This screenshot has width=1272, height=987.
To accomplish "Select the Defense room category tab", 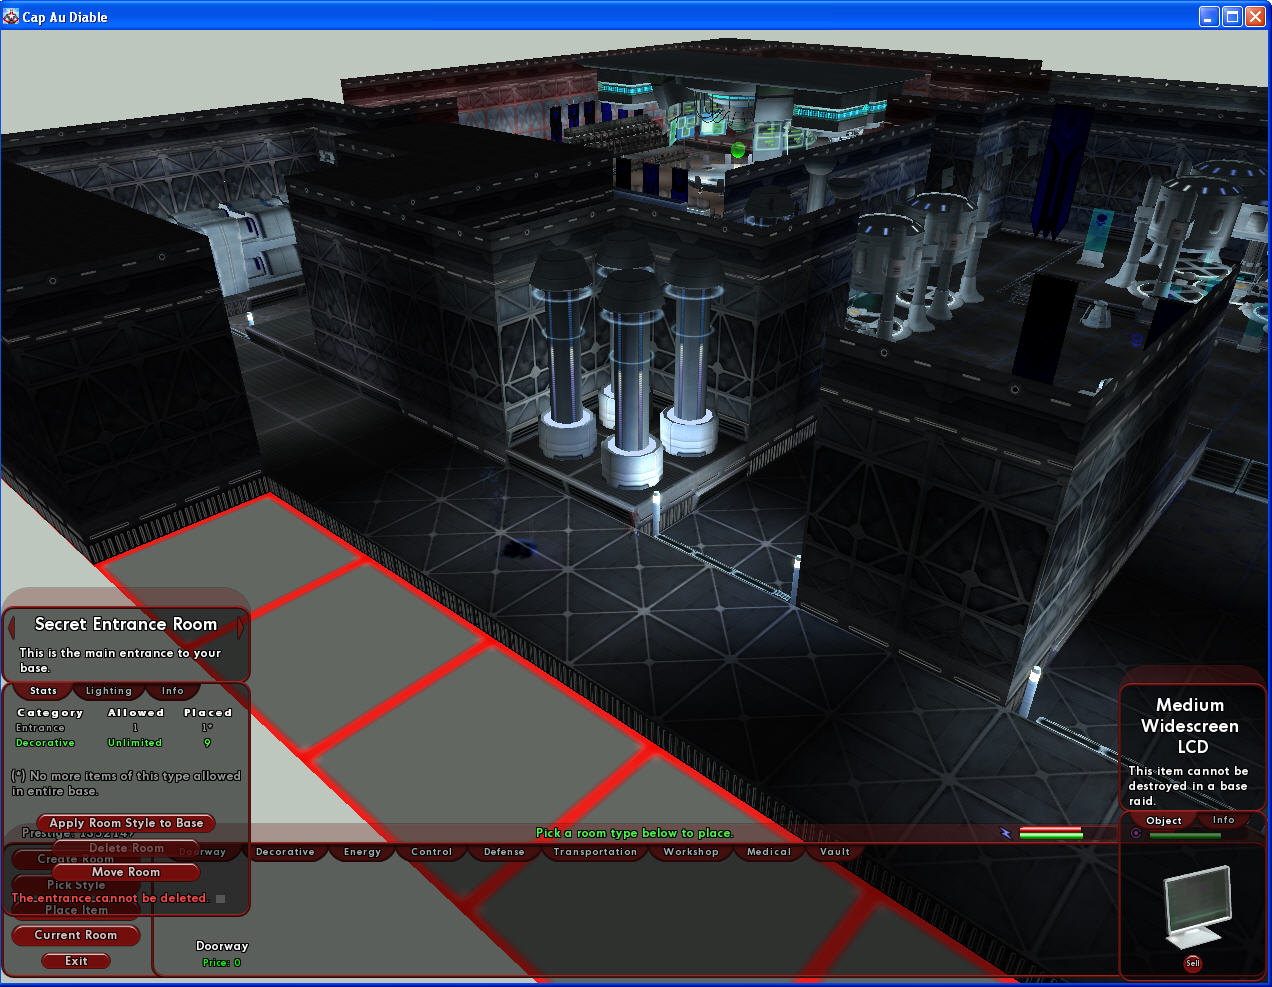I will pos(504,852).
